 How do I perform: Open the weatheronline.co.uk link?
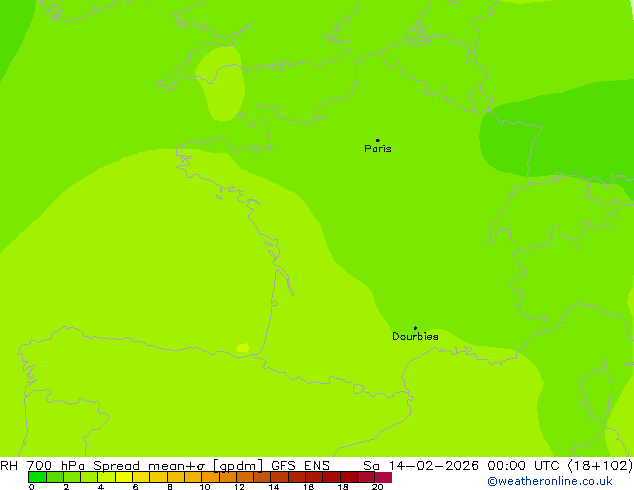550,481
